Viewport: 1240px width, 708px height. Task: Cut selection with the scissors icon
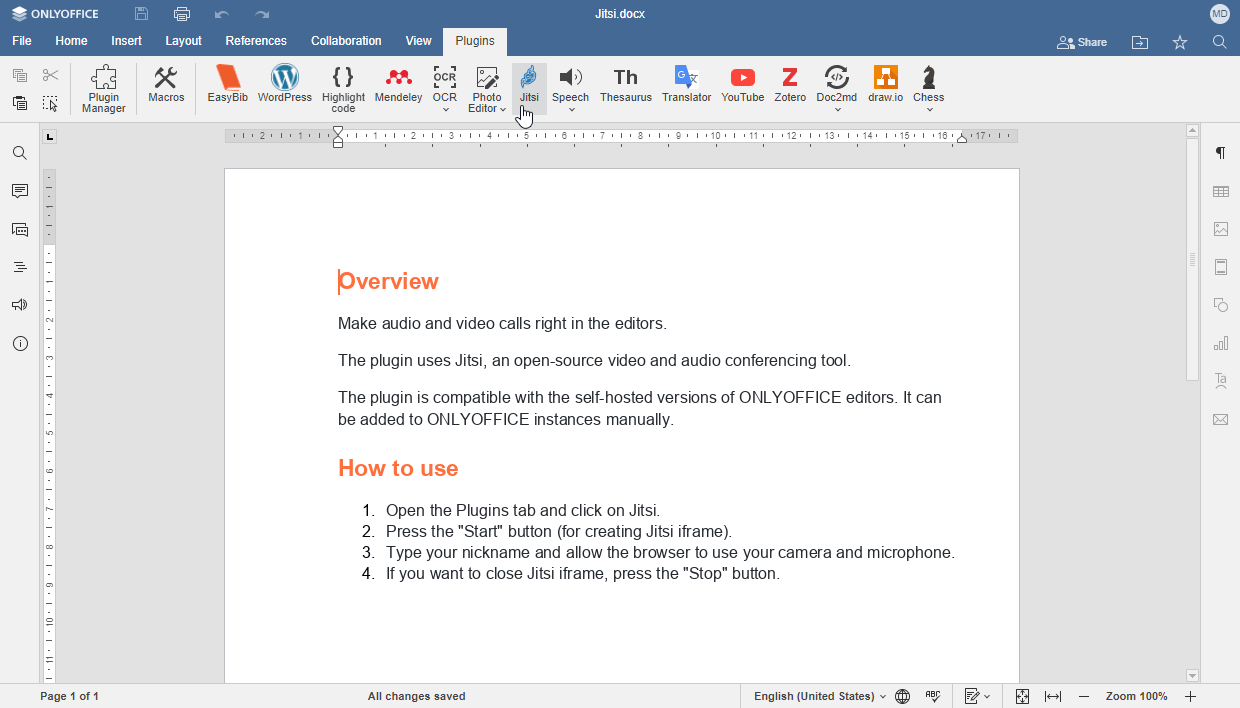(x=51, y=75)
